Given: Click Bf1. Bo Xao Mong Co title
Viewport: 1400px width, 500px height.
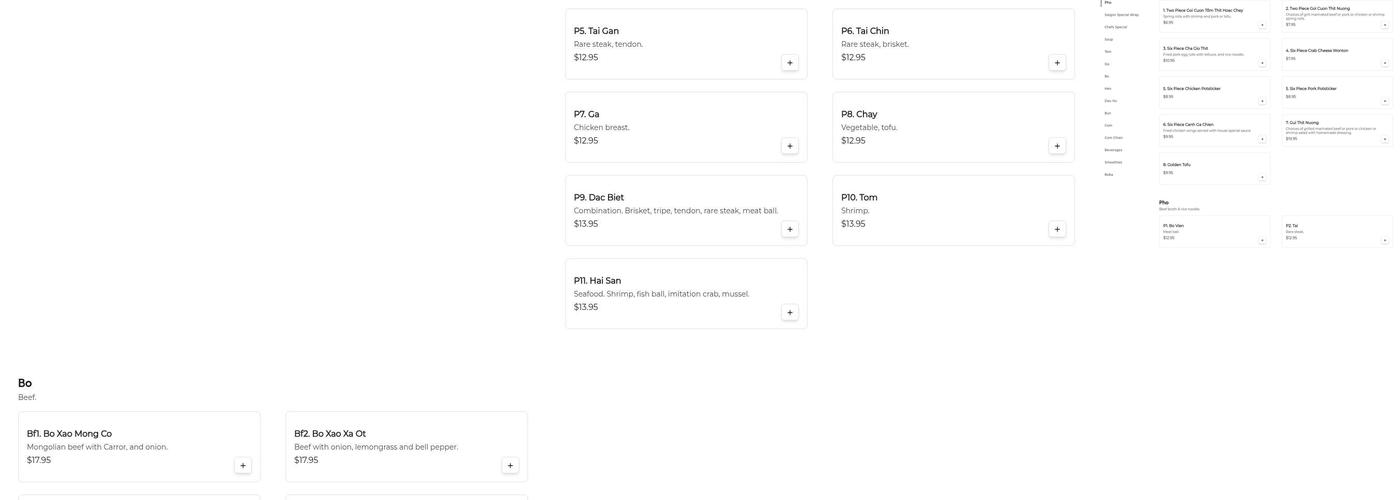Looking at the screenshot, I should [x=69, y=434].
